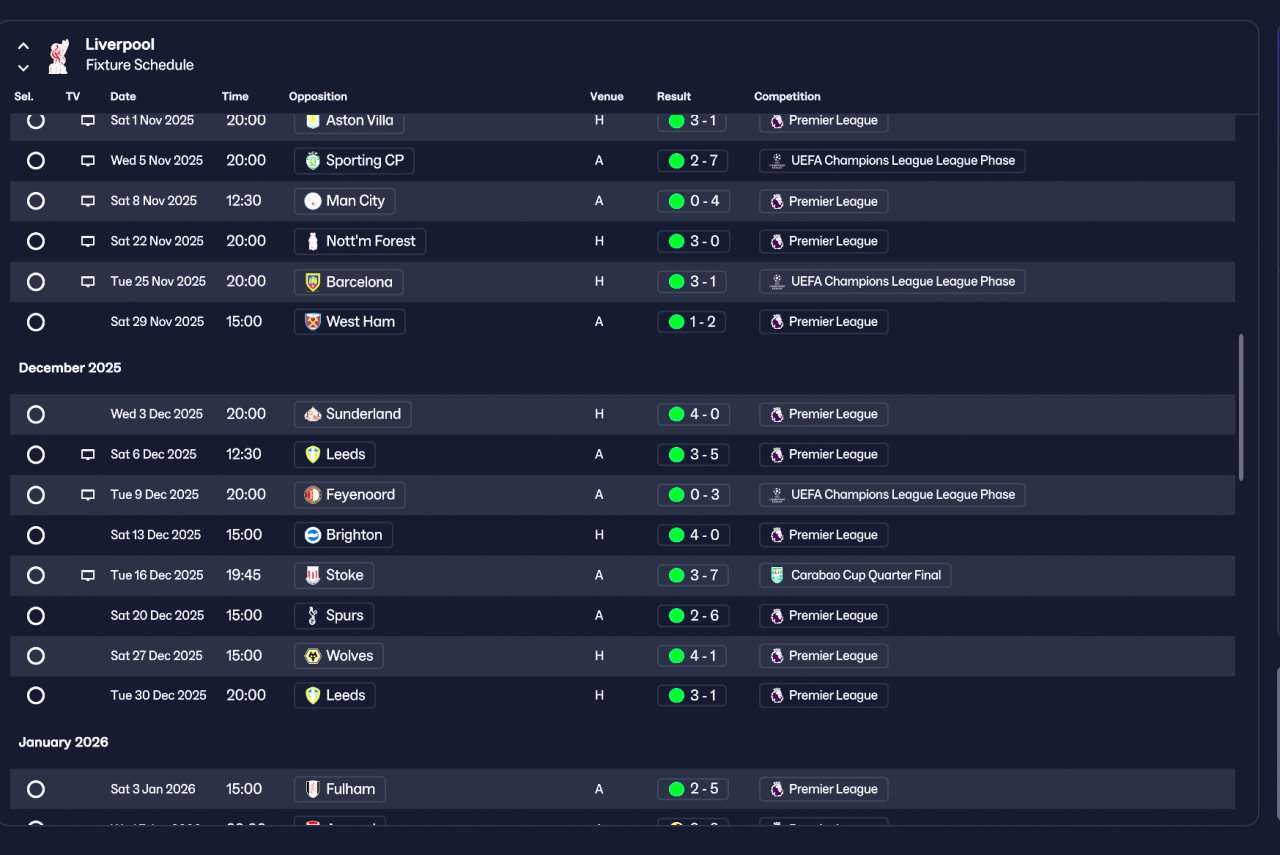Click Premier League logo in Sunderland row

coord(777,414)
